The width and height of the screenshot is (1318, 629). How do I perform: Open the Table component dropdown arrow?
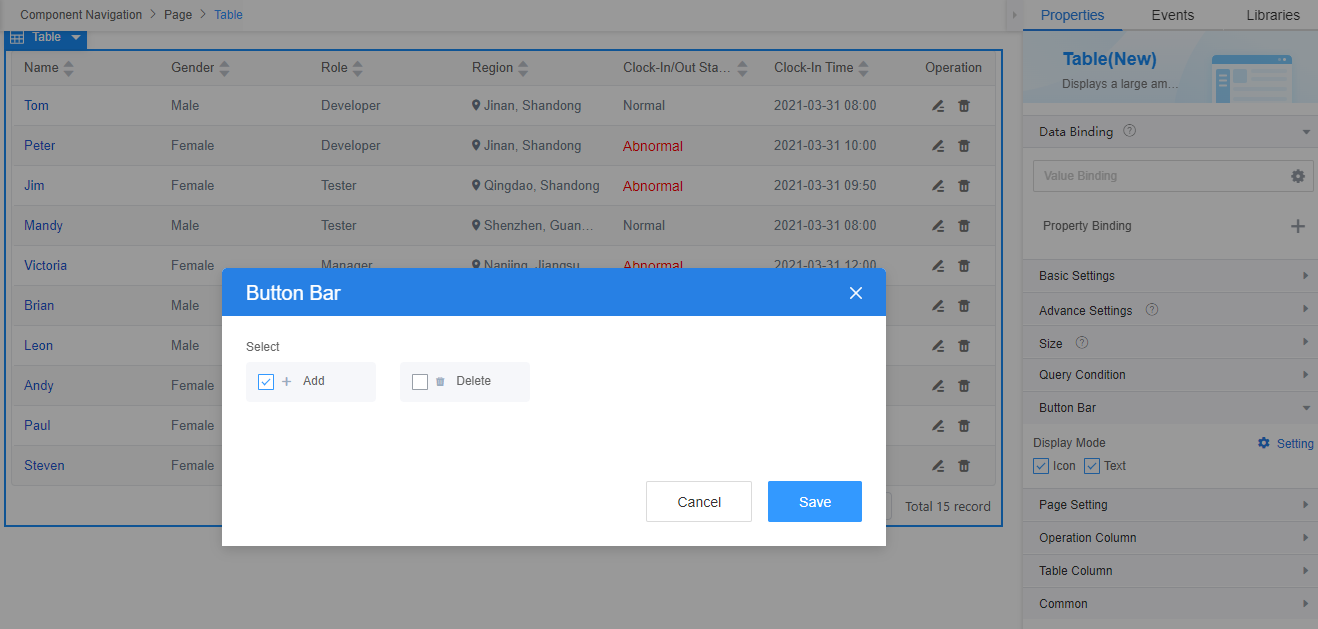tap(76, 38)
